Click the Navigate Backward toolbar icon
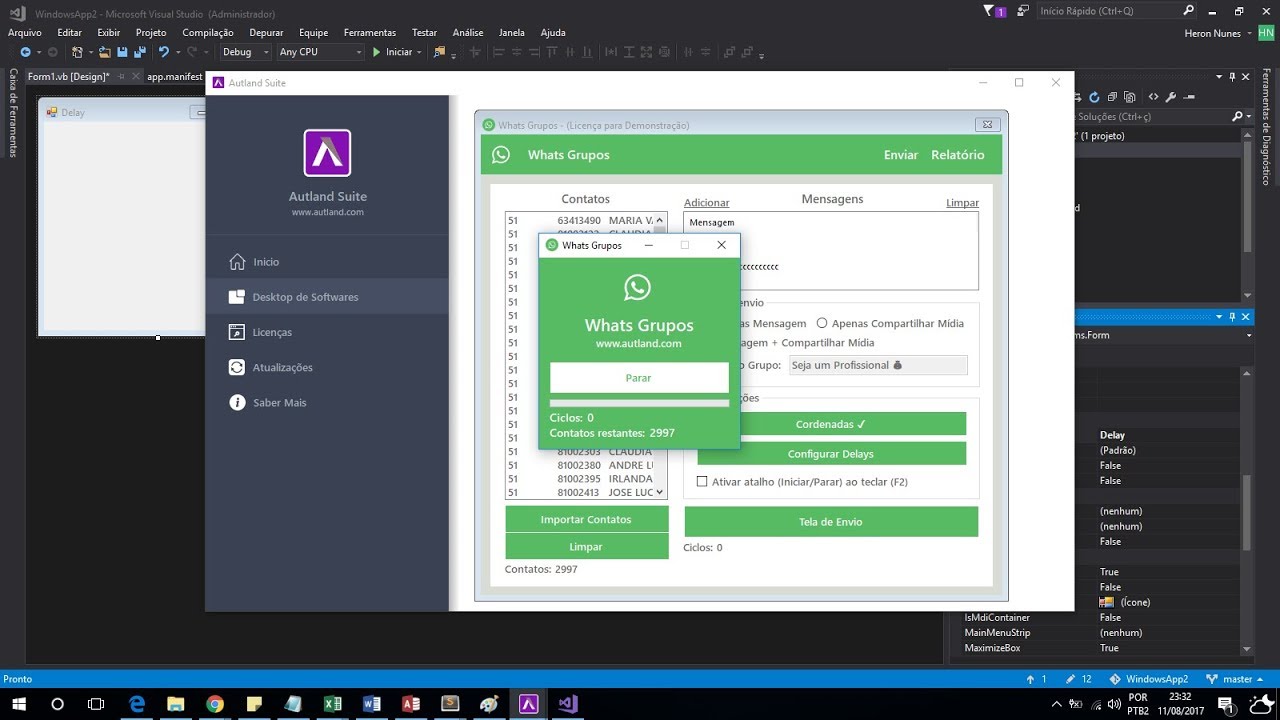Screen dimensions: 1280x720 [x=25, y=52]
